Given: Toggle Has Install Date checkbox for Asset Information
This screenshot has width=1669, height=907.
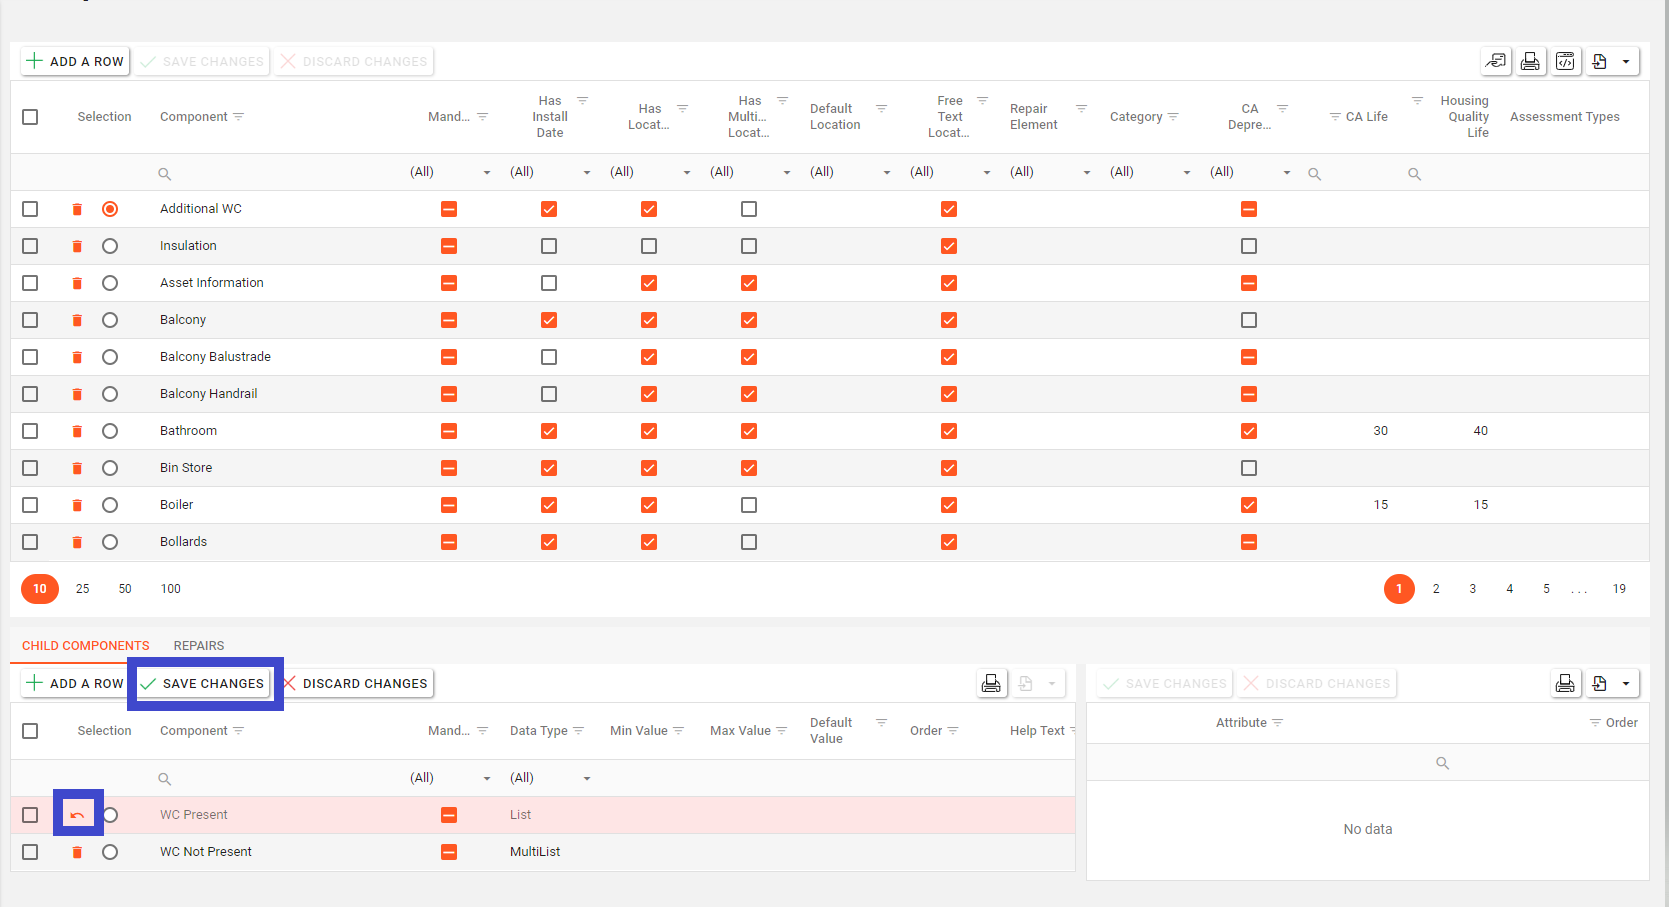Looking at the screenshot, I should (549, 283).
